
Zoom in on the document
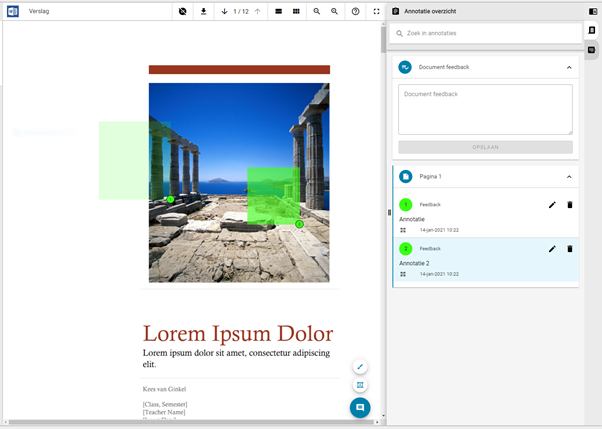334,12
